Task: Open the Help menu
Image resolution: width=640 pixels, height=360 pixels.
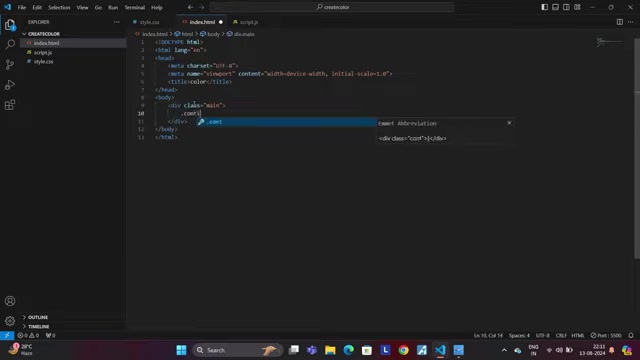Action: point(157,7)
